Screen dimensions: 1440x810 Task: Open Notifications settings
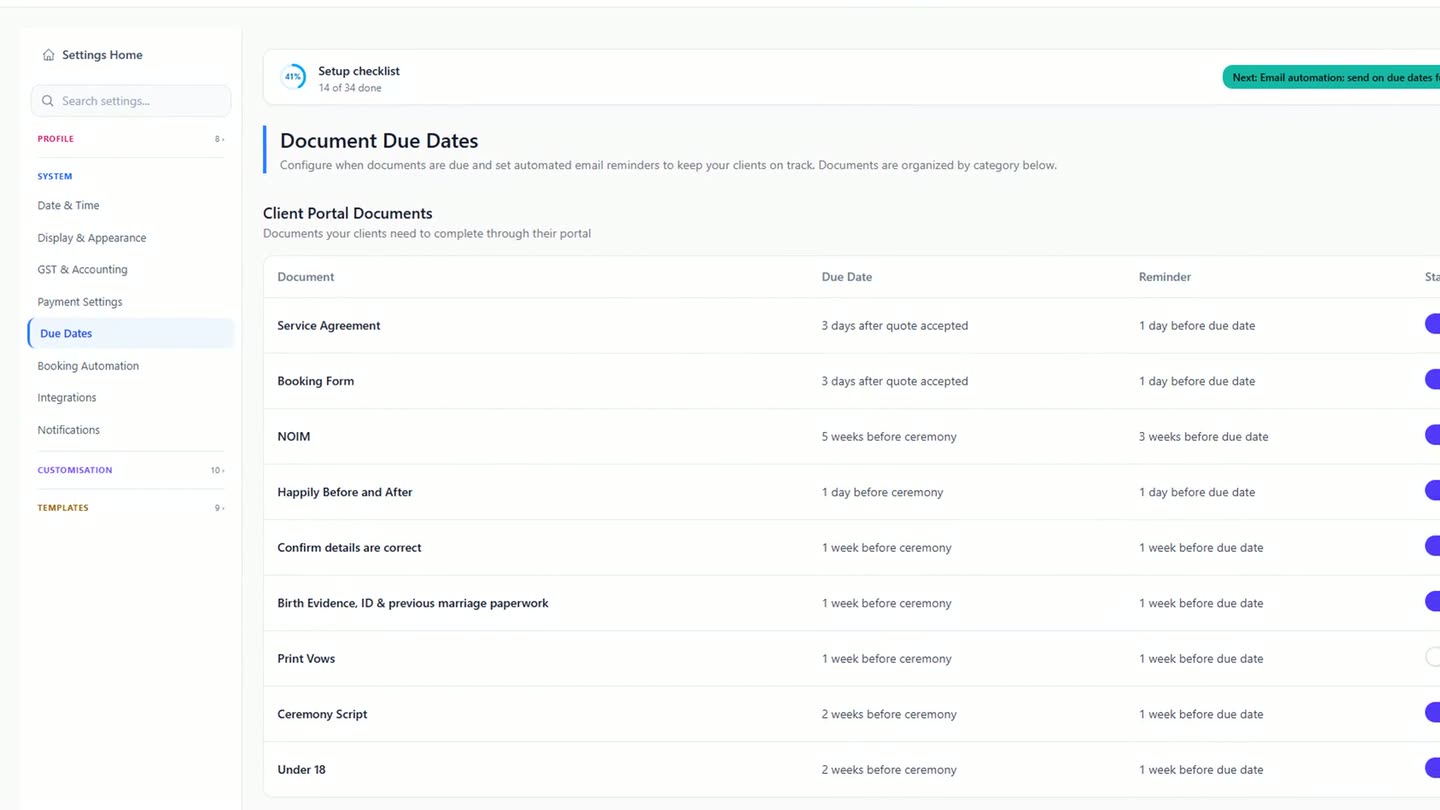(69, 430)
